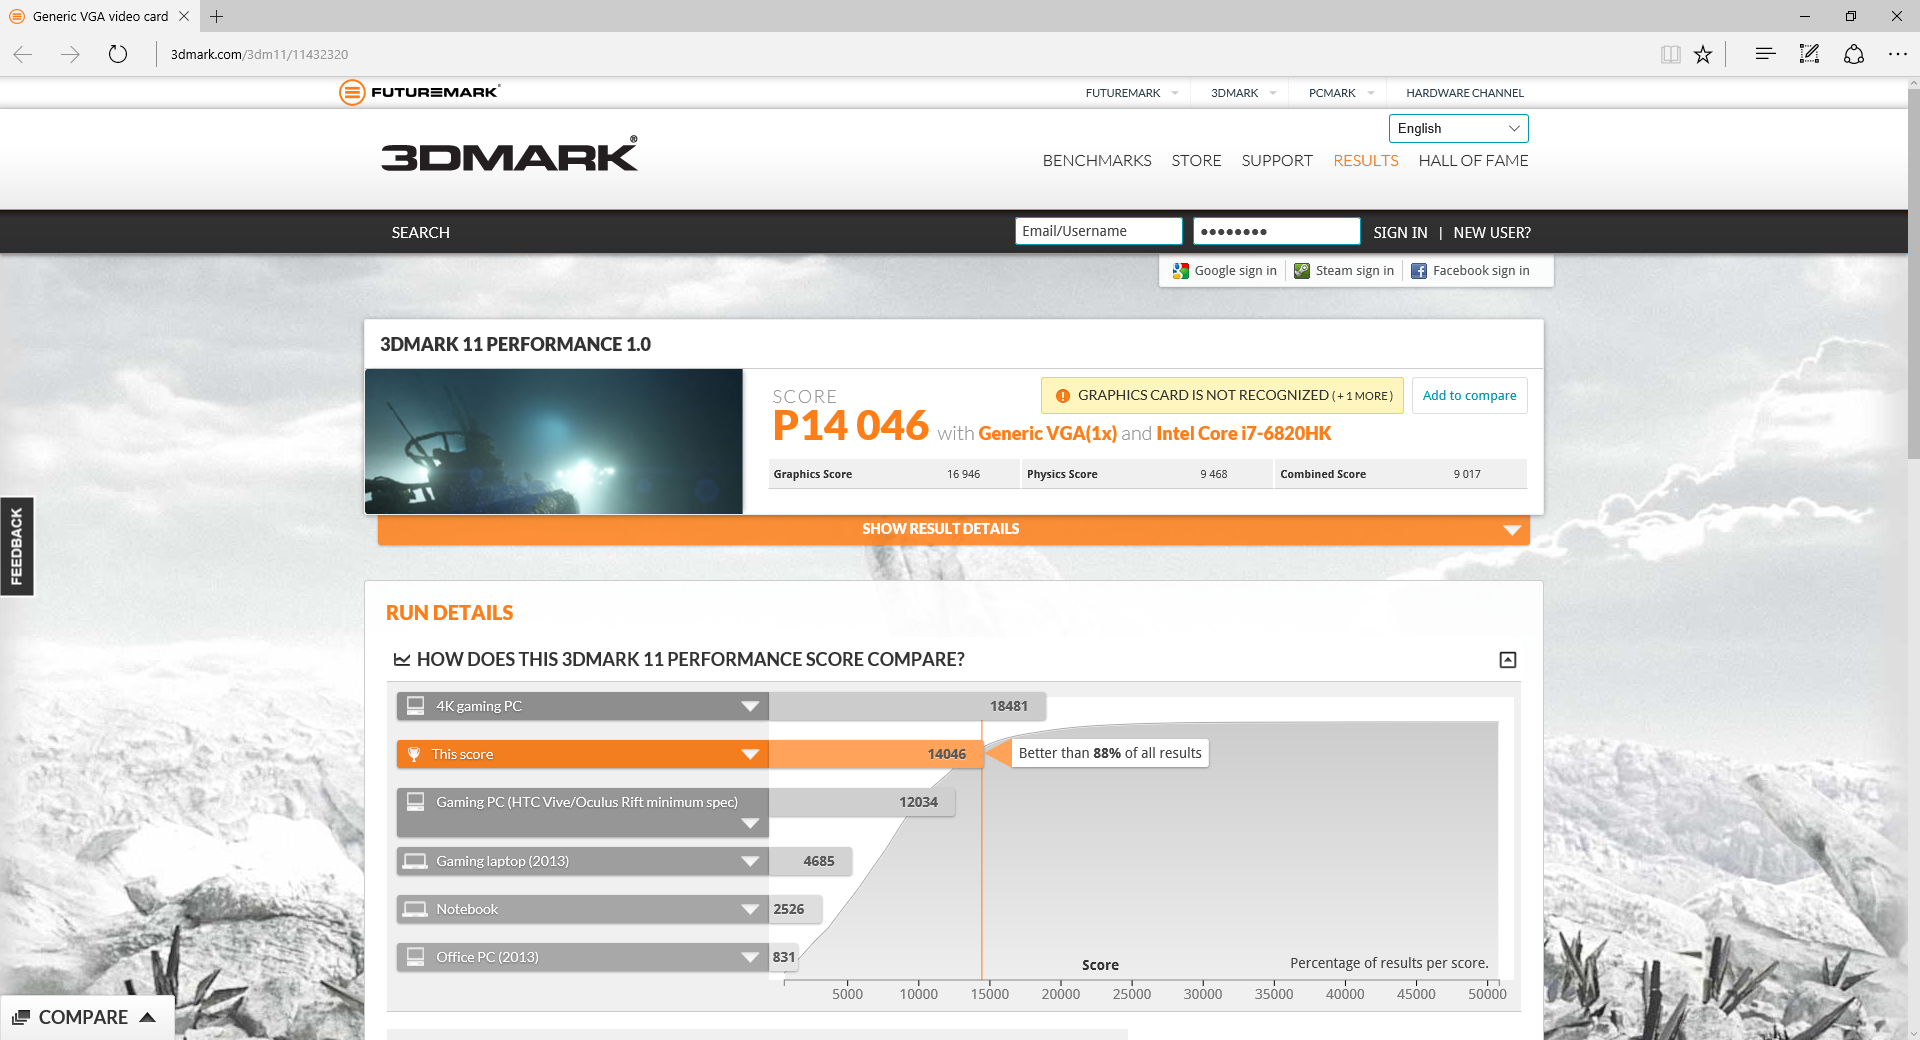Open the BENCHMARKS menu
The height and width of the screenshot is (1040, 1920).
pyautogui.click(x=1097, y=160)
